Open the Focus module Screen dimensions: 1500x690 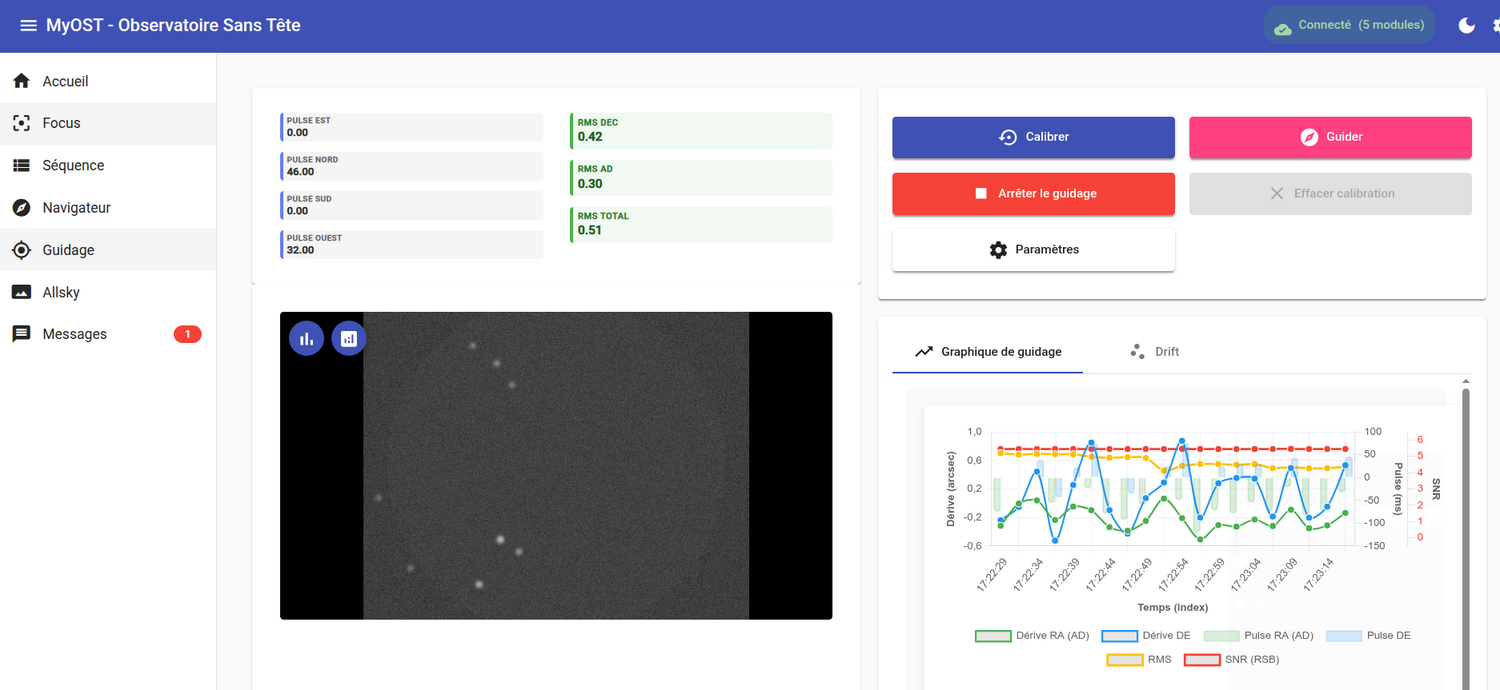(x=108, y=123)
